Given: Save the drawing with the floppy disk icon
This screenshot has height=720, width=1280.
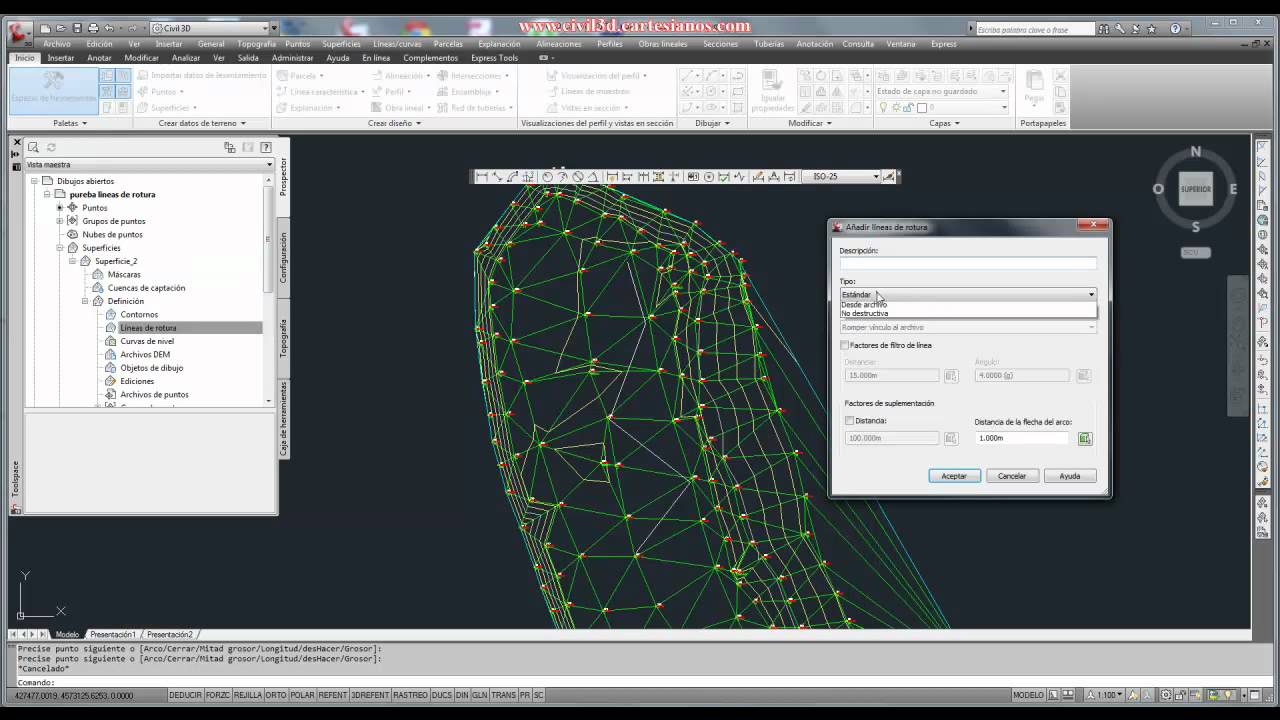Looking at the screenshot, I should click(77, 28).
